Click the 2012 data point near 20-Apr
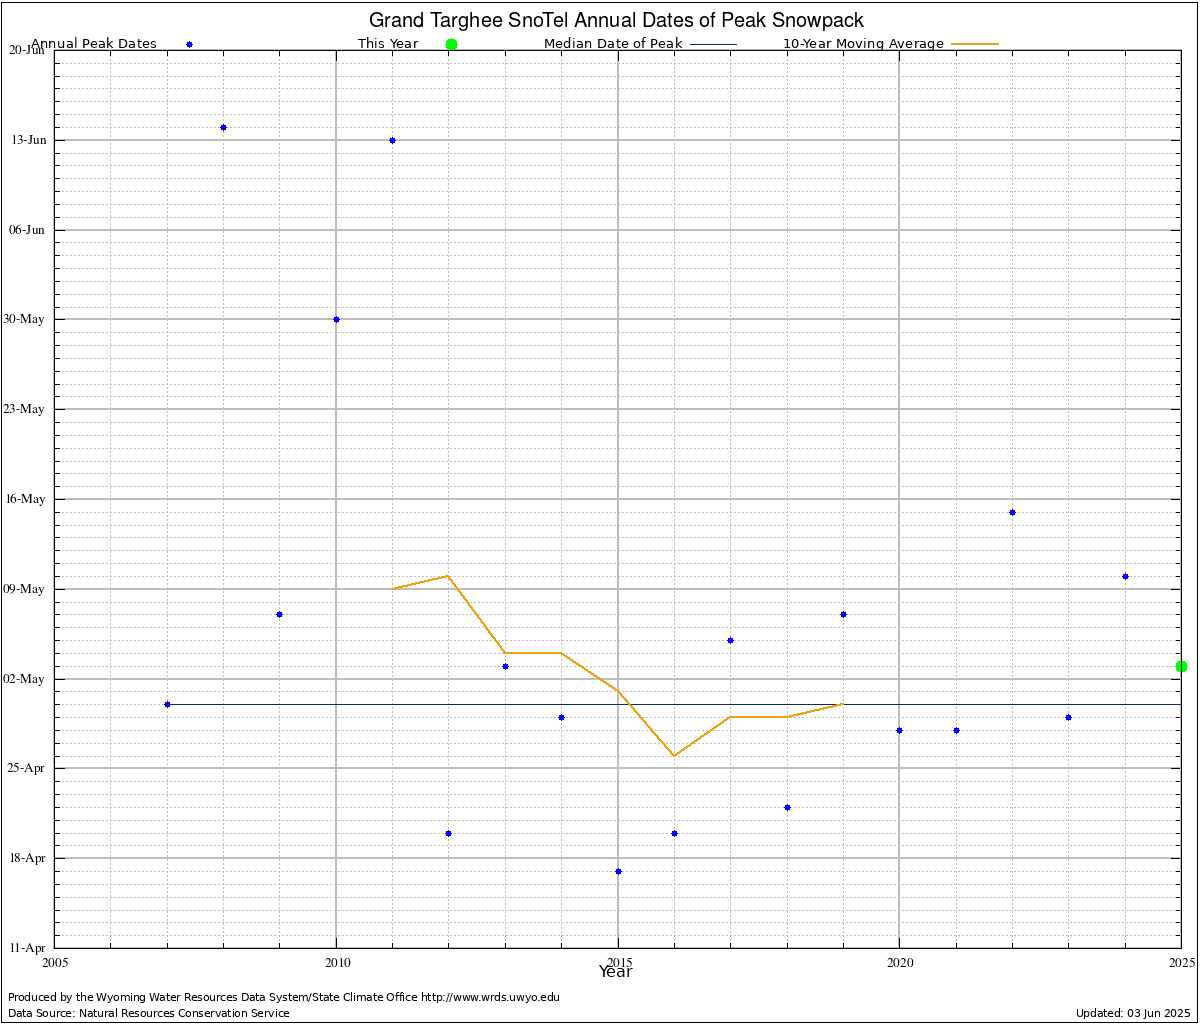This screenshot has height=1024, width=1200. click(x=448, y=833)
